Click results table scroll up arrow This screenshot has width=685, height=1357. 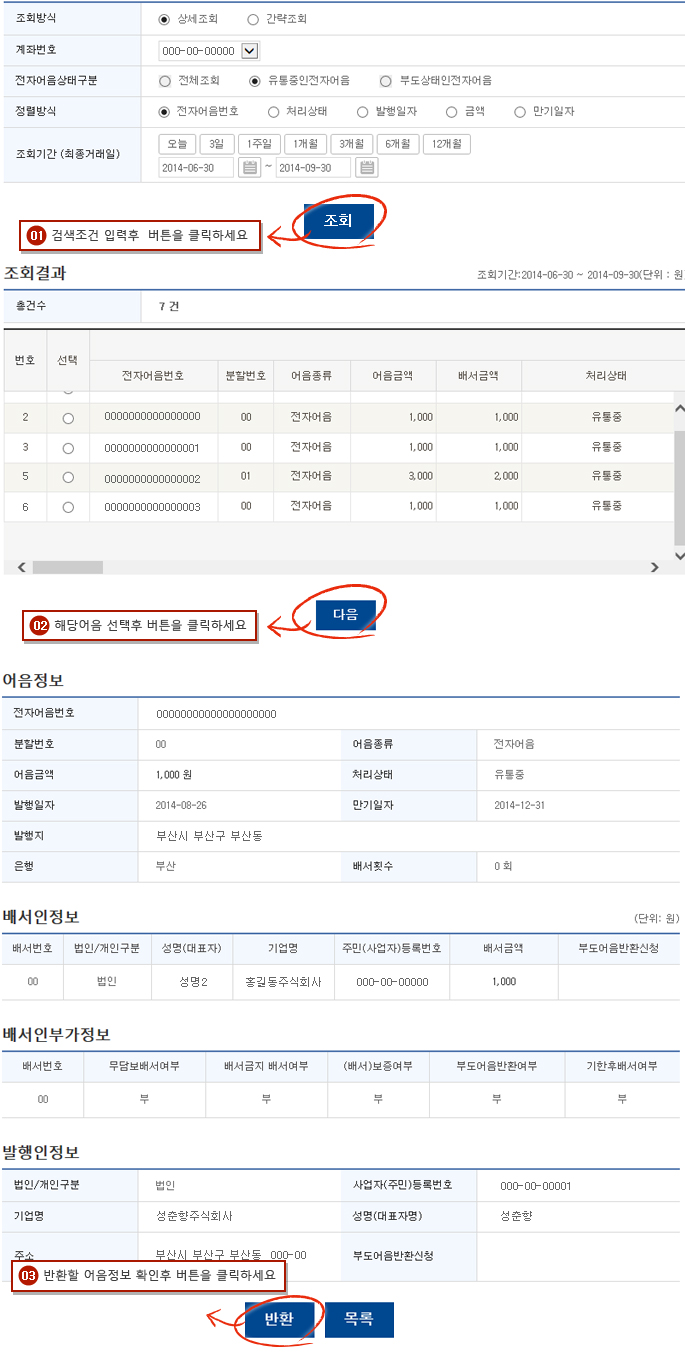click(x=680, y=408)
